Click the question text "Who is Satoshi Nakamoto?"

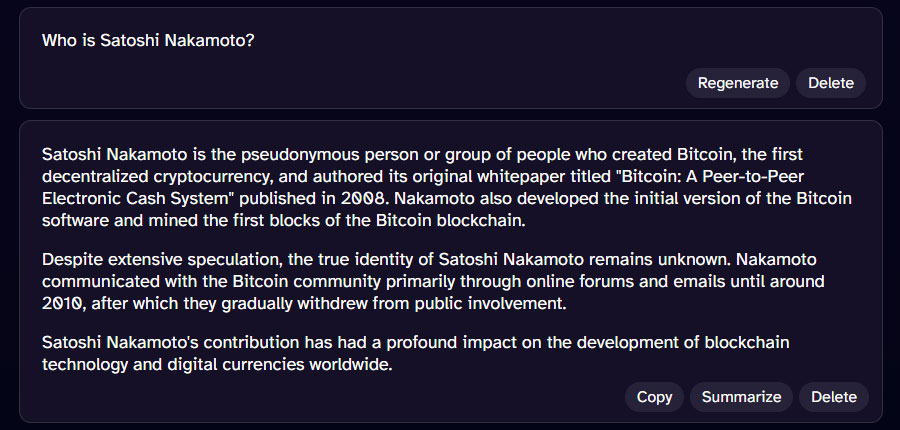point(148,41)
